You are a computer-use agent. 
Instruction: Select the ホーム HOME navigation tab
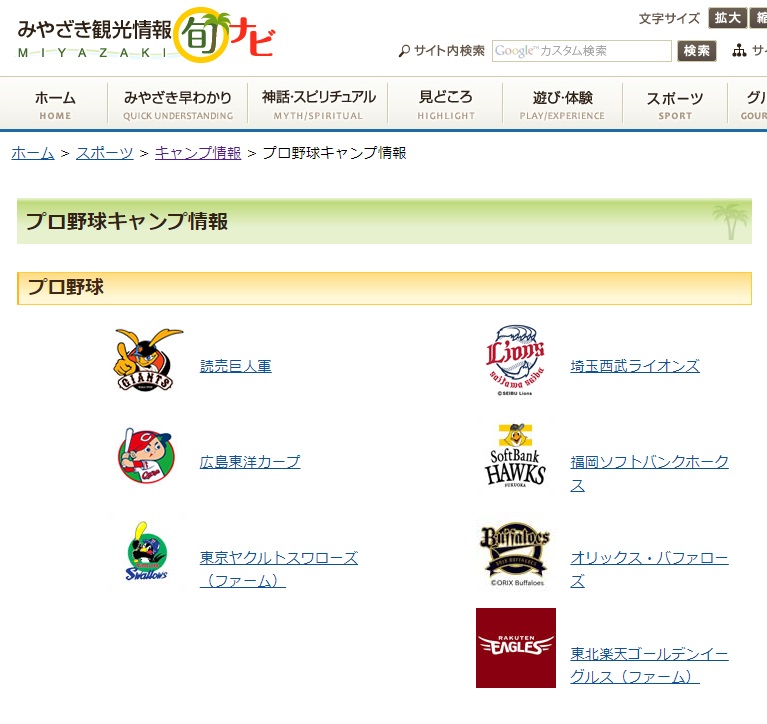[55, 104]
